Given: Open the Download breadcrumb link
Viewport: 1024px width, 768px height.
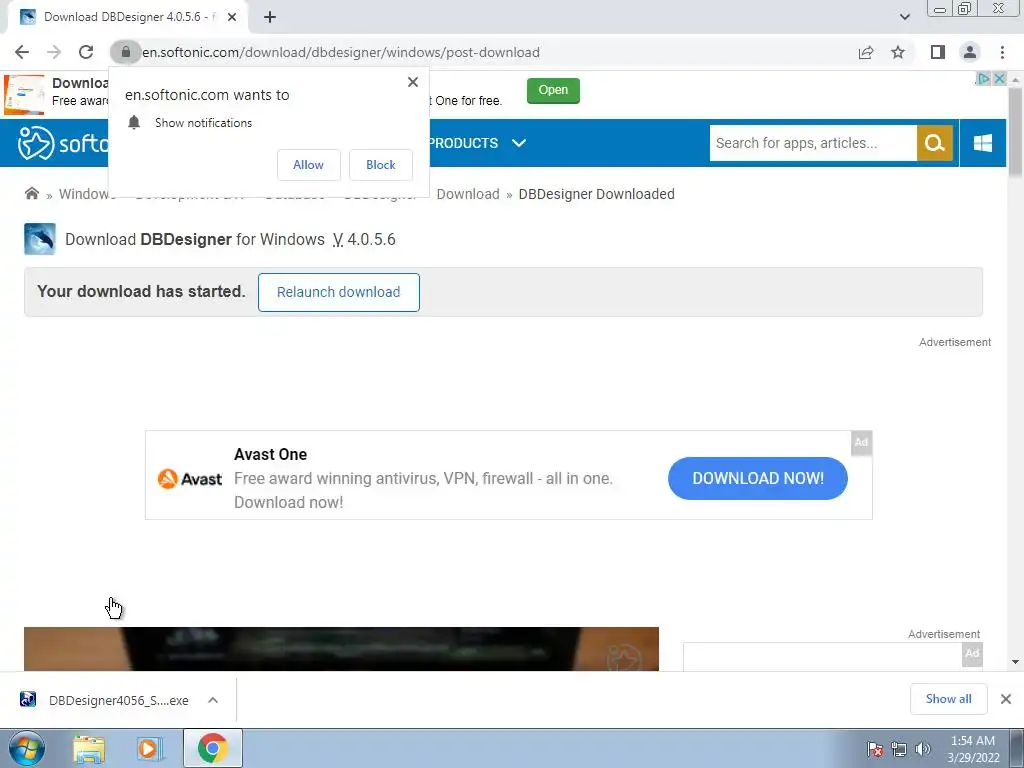Looking at the screenshot, I should pyautogui.click(x=468, y=194).
